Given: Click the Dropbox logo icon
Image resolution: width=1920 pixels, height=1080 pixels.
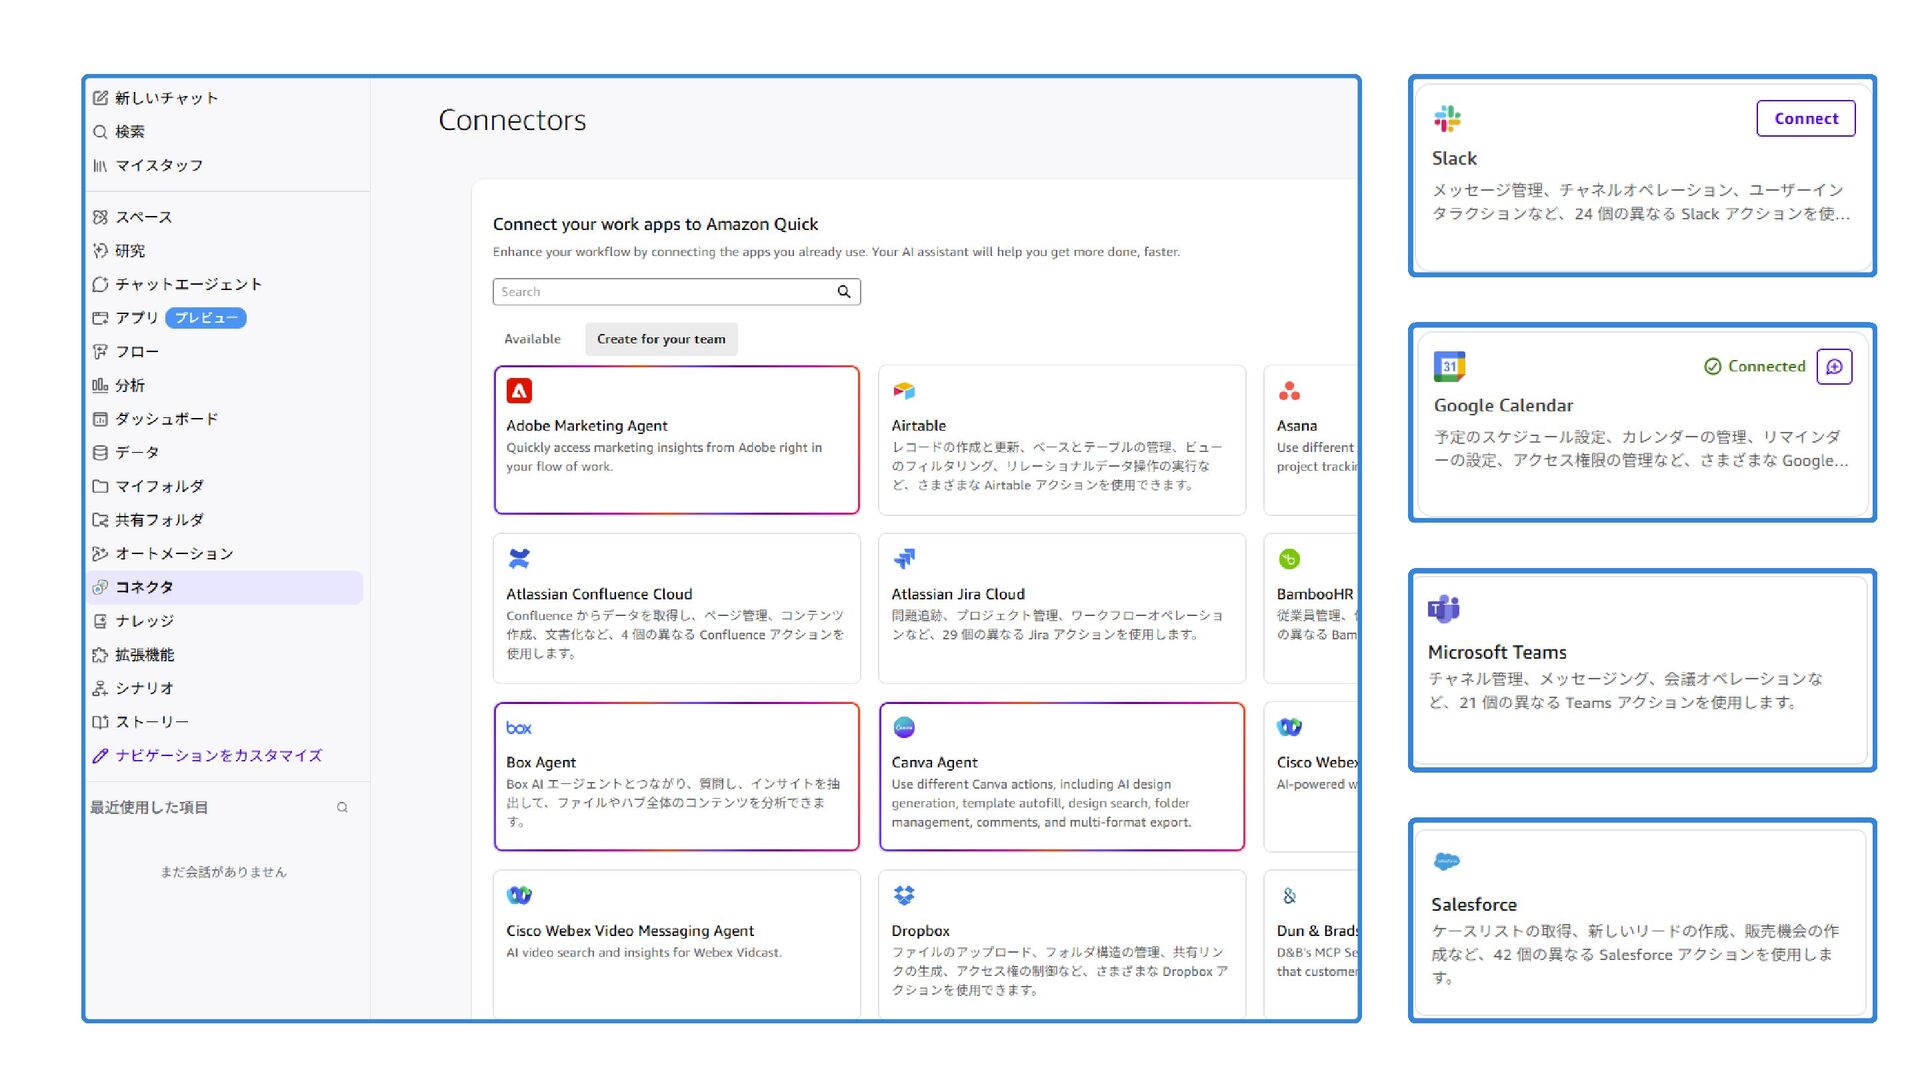Looking at the screenshot, I should pos(904,896).
